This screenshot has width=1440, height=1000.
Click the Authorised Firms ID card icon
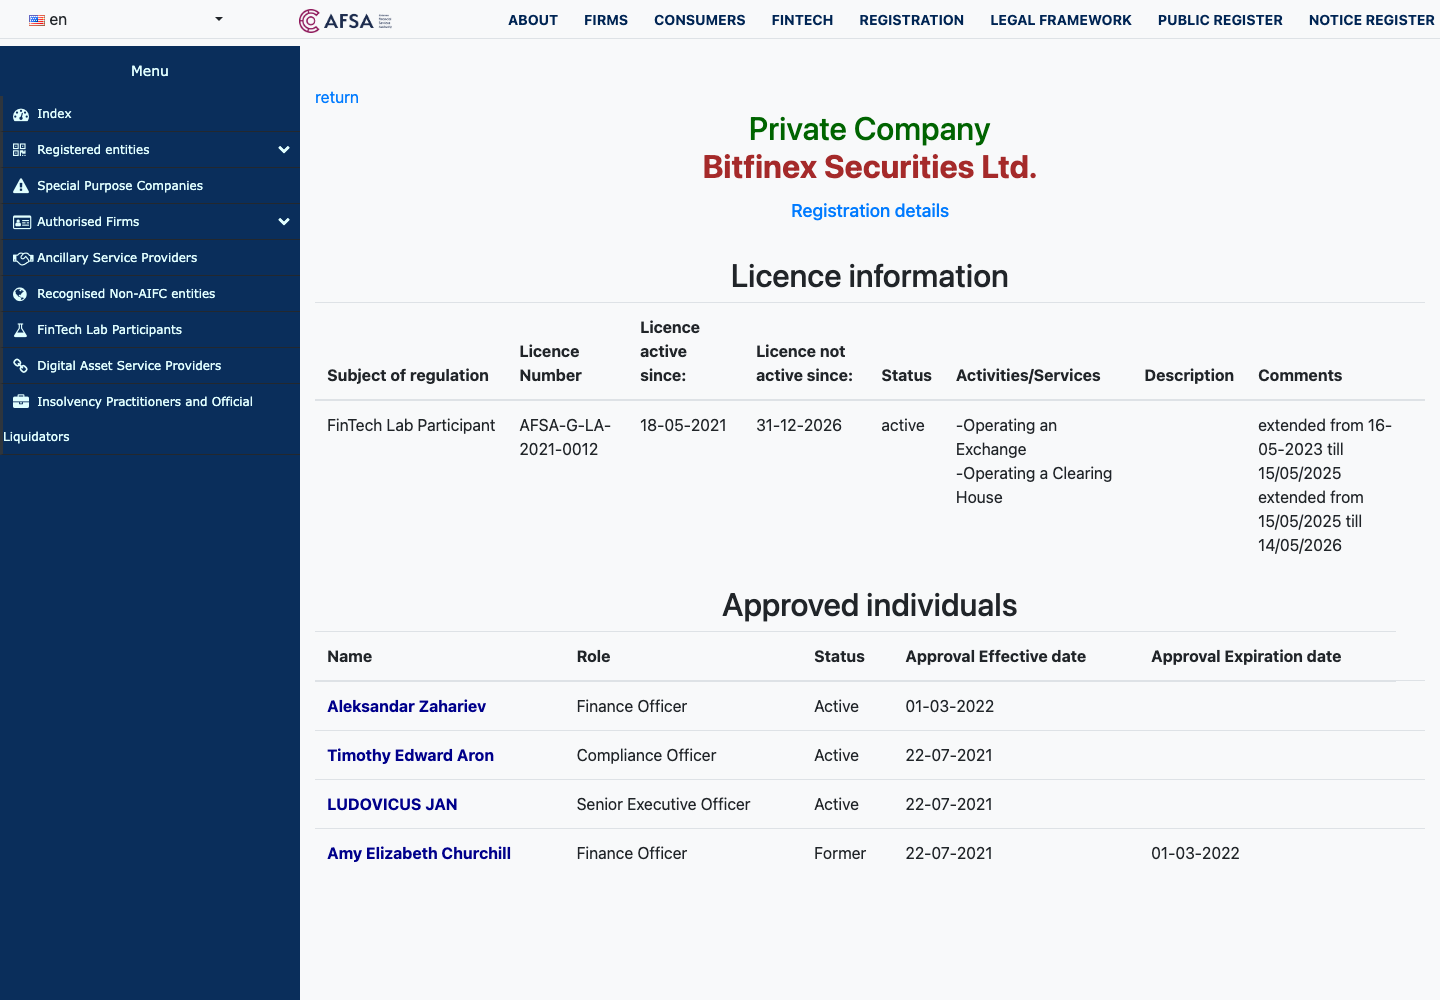coord(22,222)
